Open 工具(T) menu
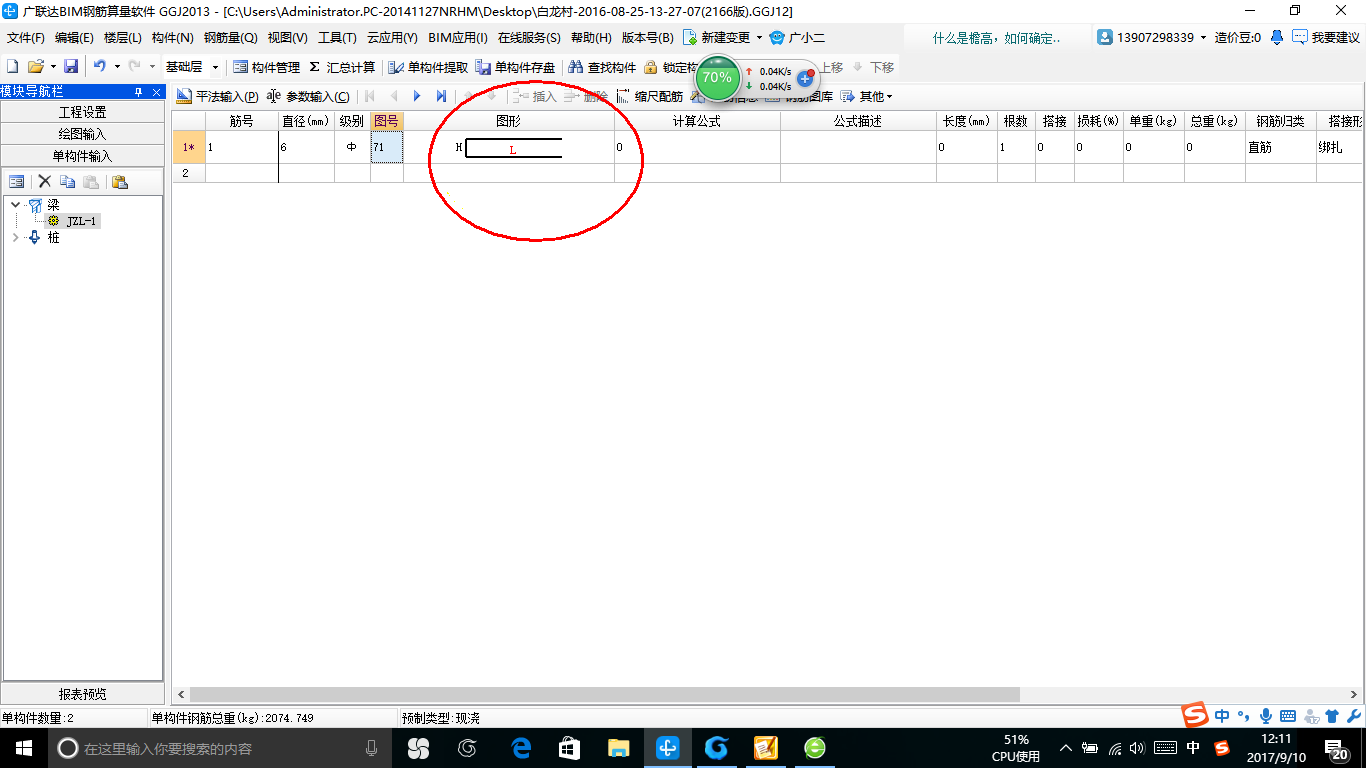 337,37
